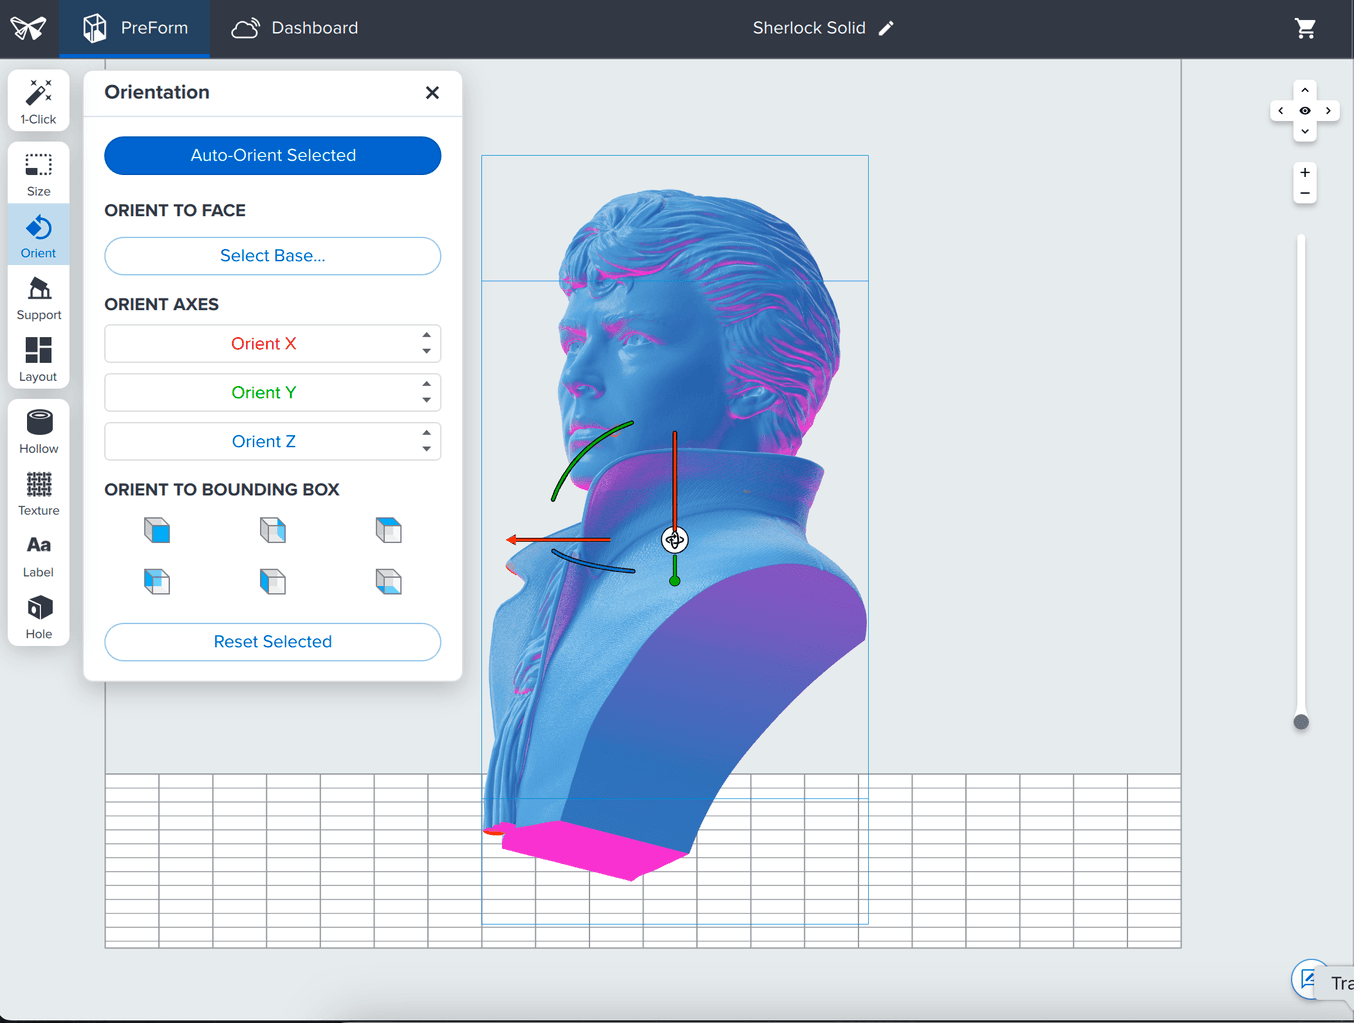The width and height of the screenshot is (1354, 1023).
Task: Click the layer slicer slider handle
Action: pyautogui.click(x=1301, y=722)
